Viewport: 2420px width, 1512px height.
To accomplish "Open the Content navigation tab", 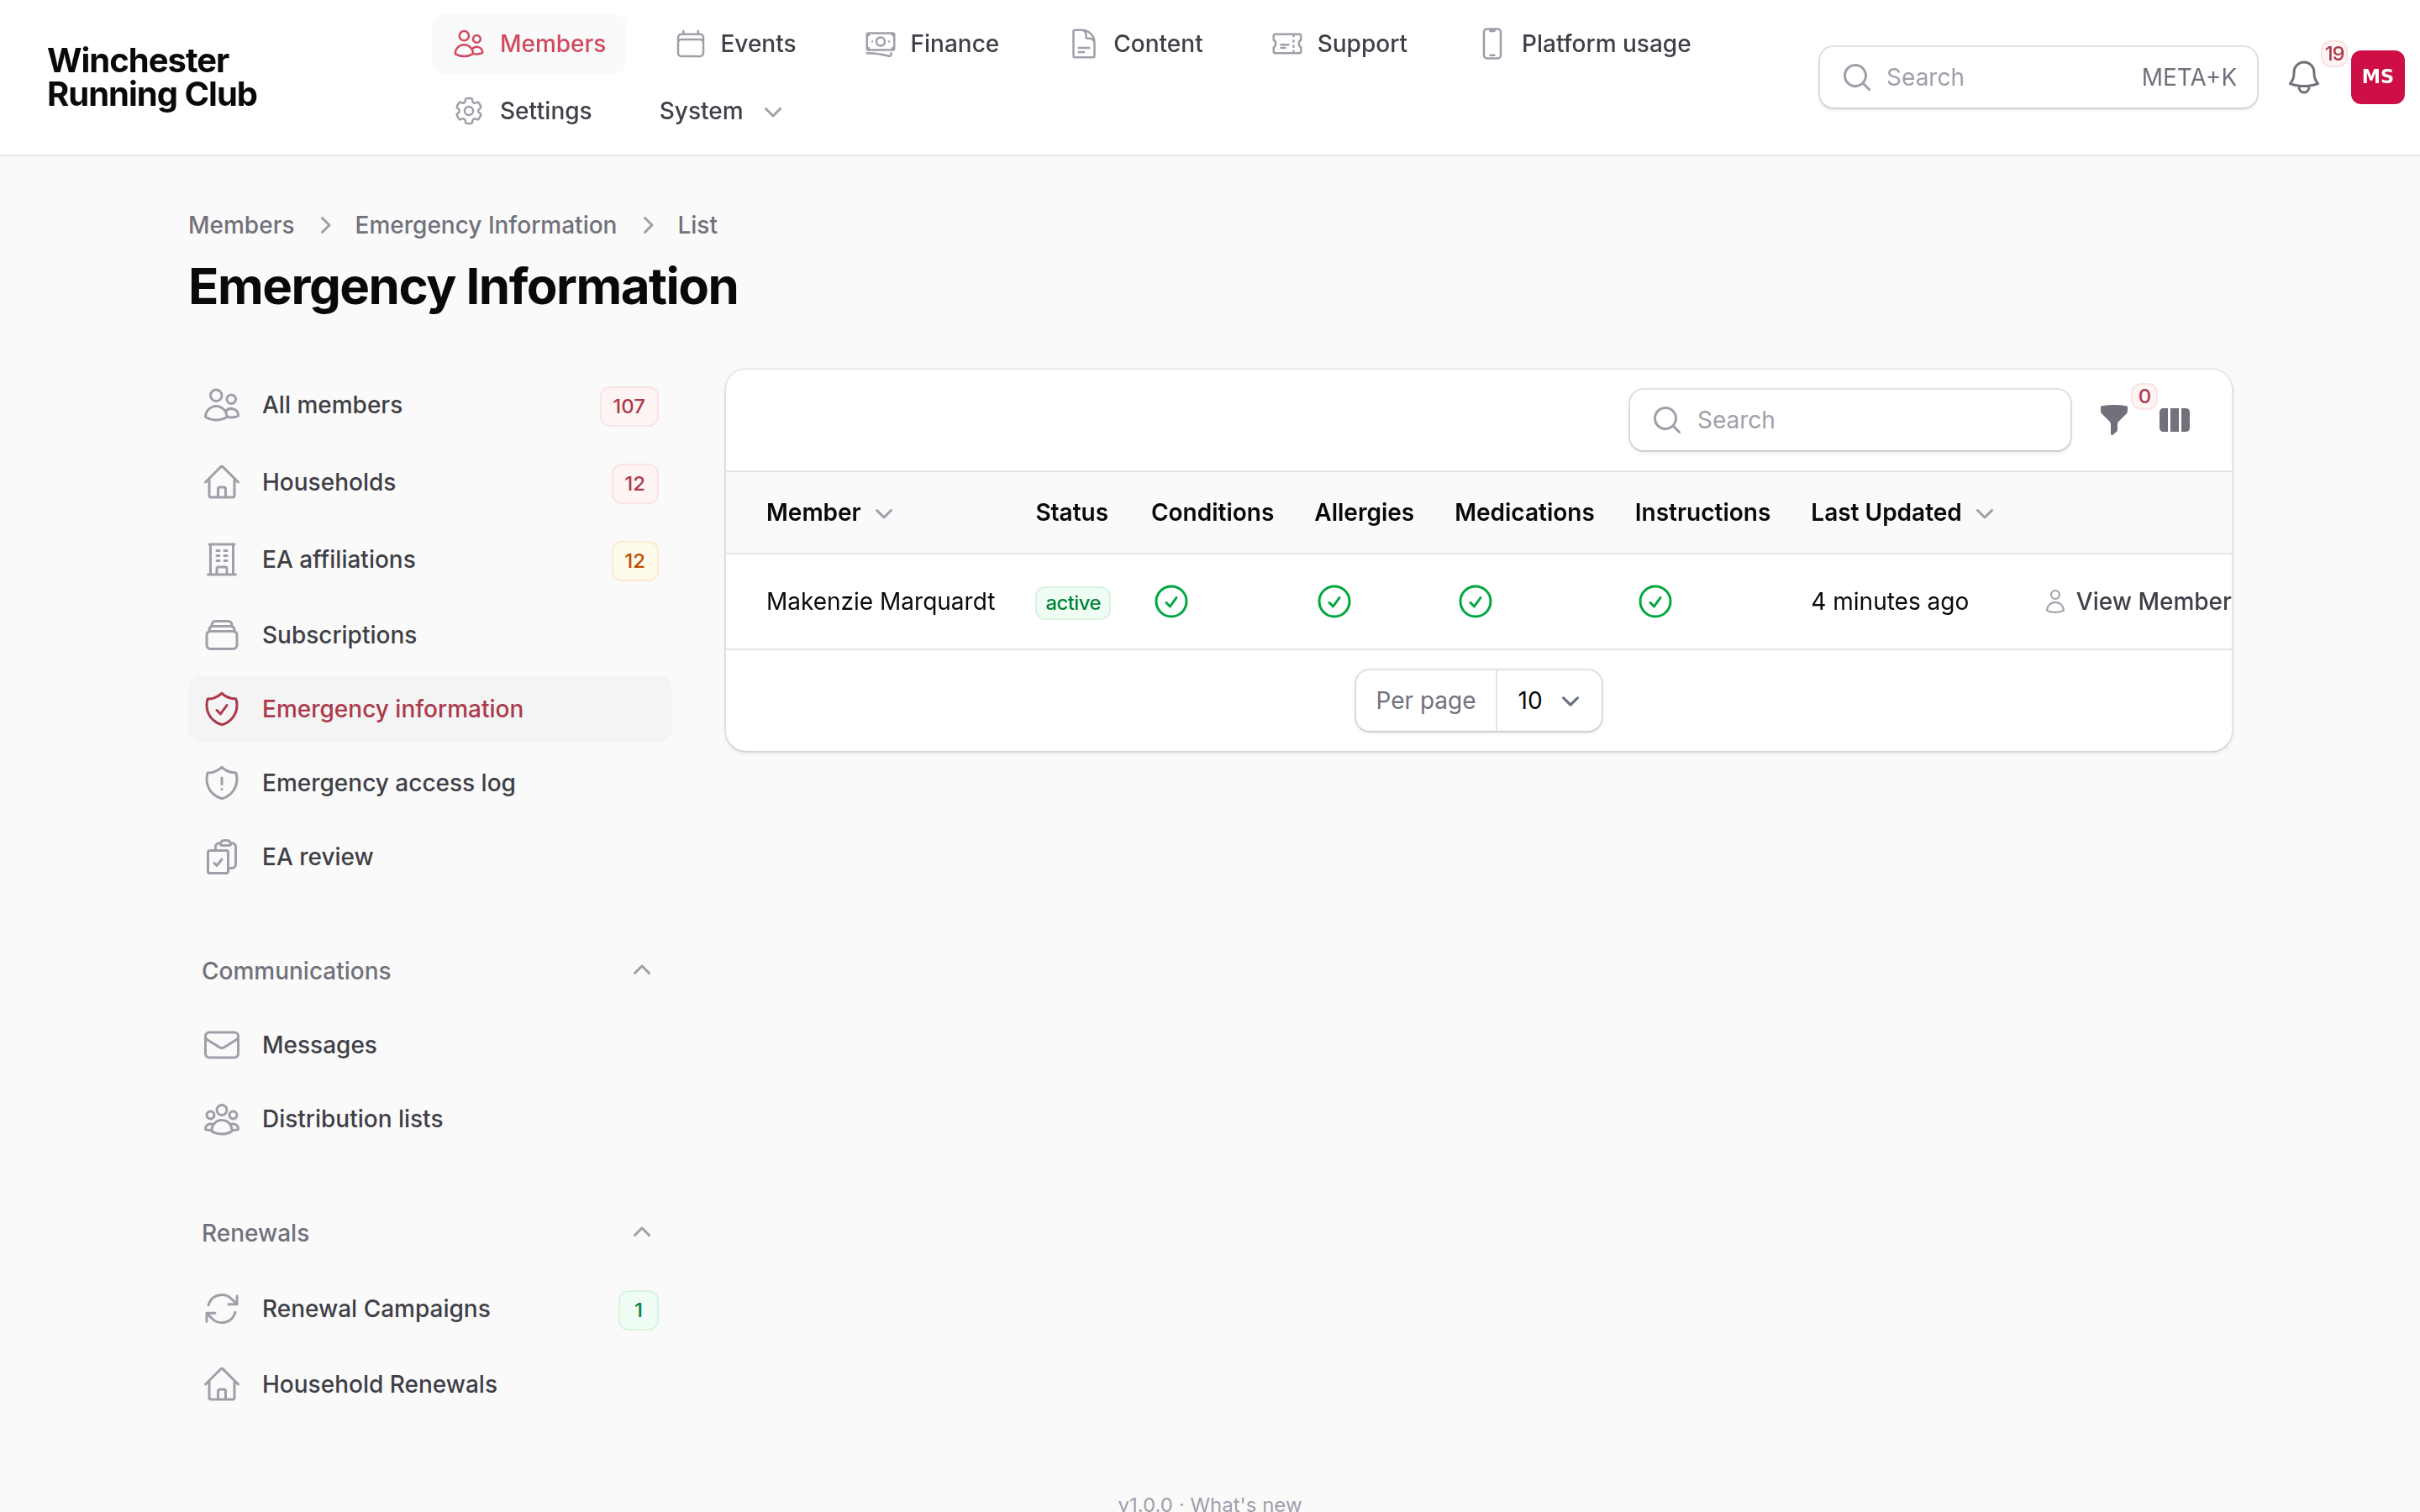I will [x=1136, y=44].
